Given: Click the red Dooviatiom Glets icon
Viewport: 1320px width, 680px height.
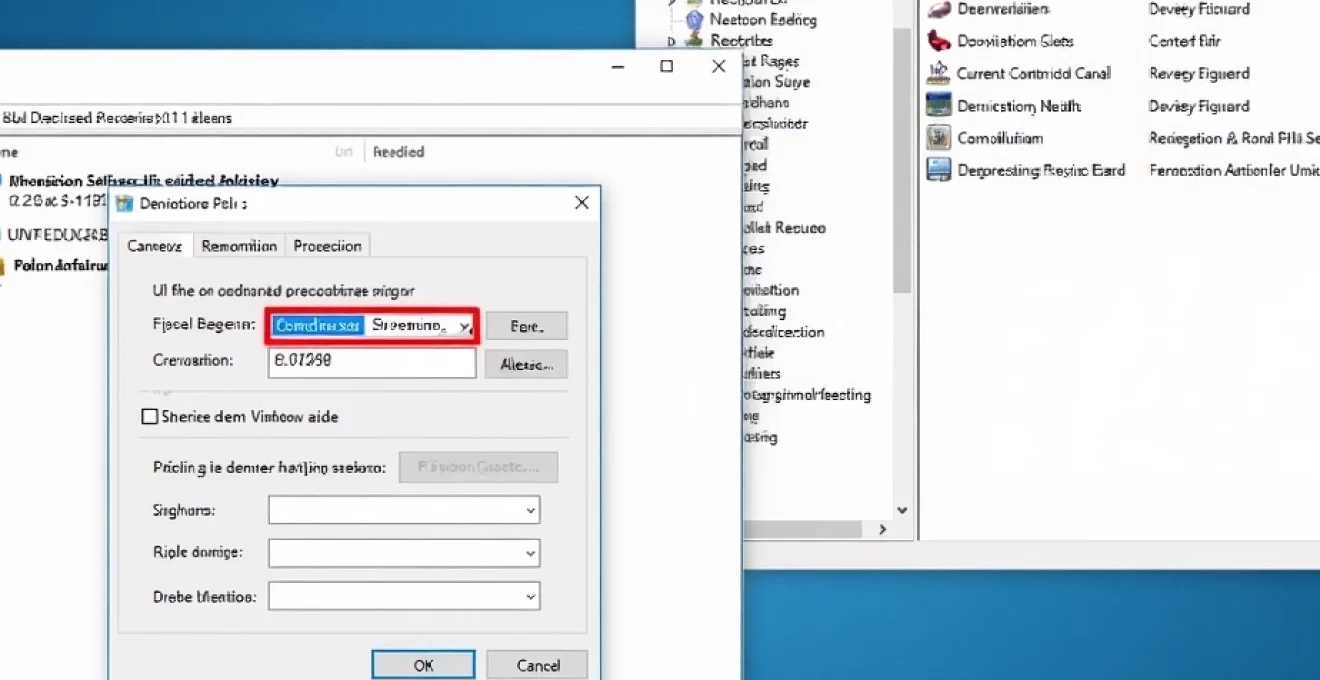Looking at the screenshot, I should [938, 41].
